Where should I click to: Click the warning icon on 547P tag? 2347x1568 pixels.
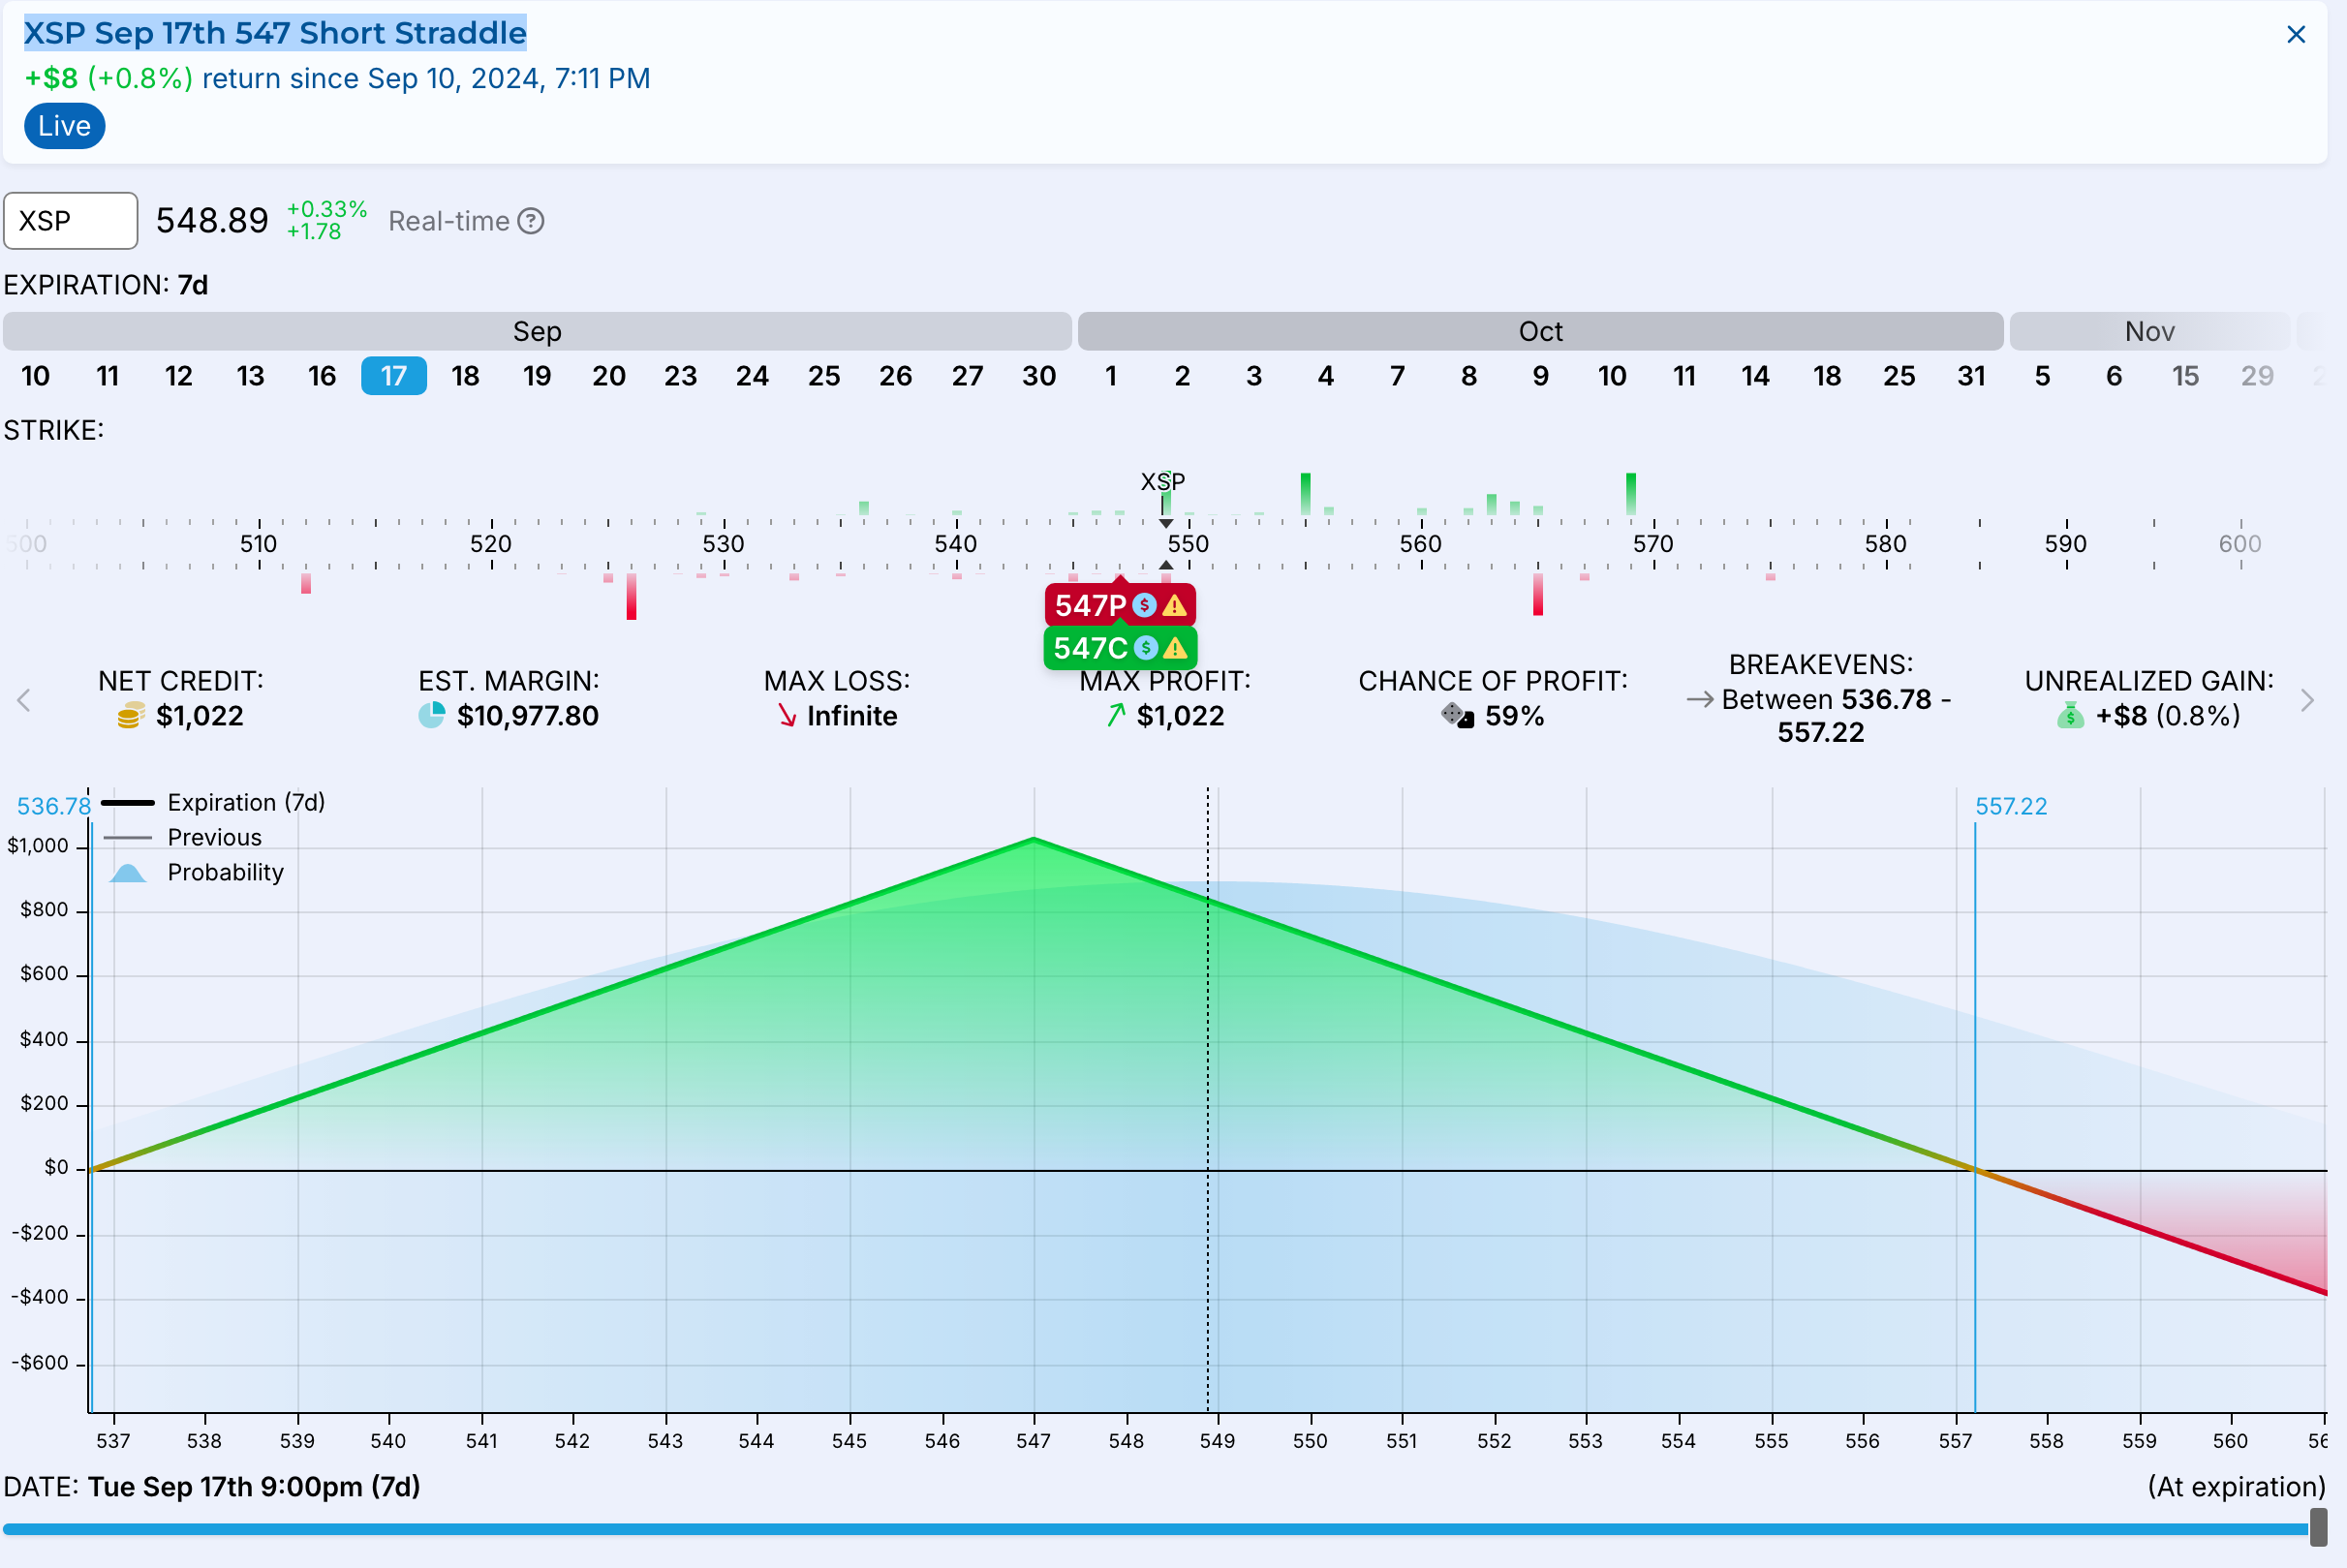point(1174,605)
